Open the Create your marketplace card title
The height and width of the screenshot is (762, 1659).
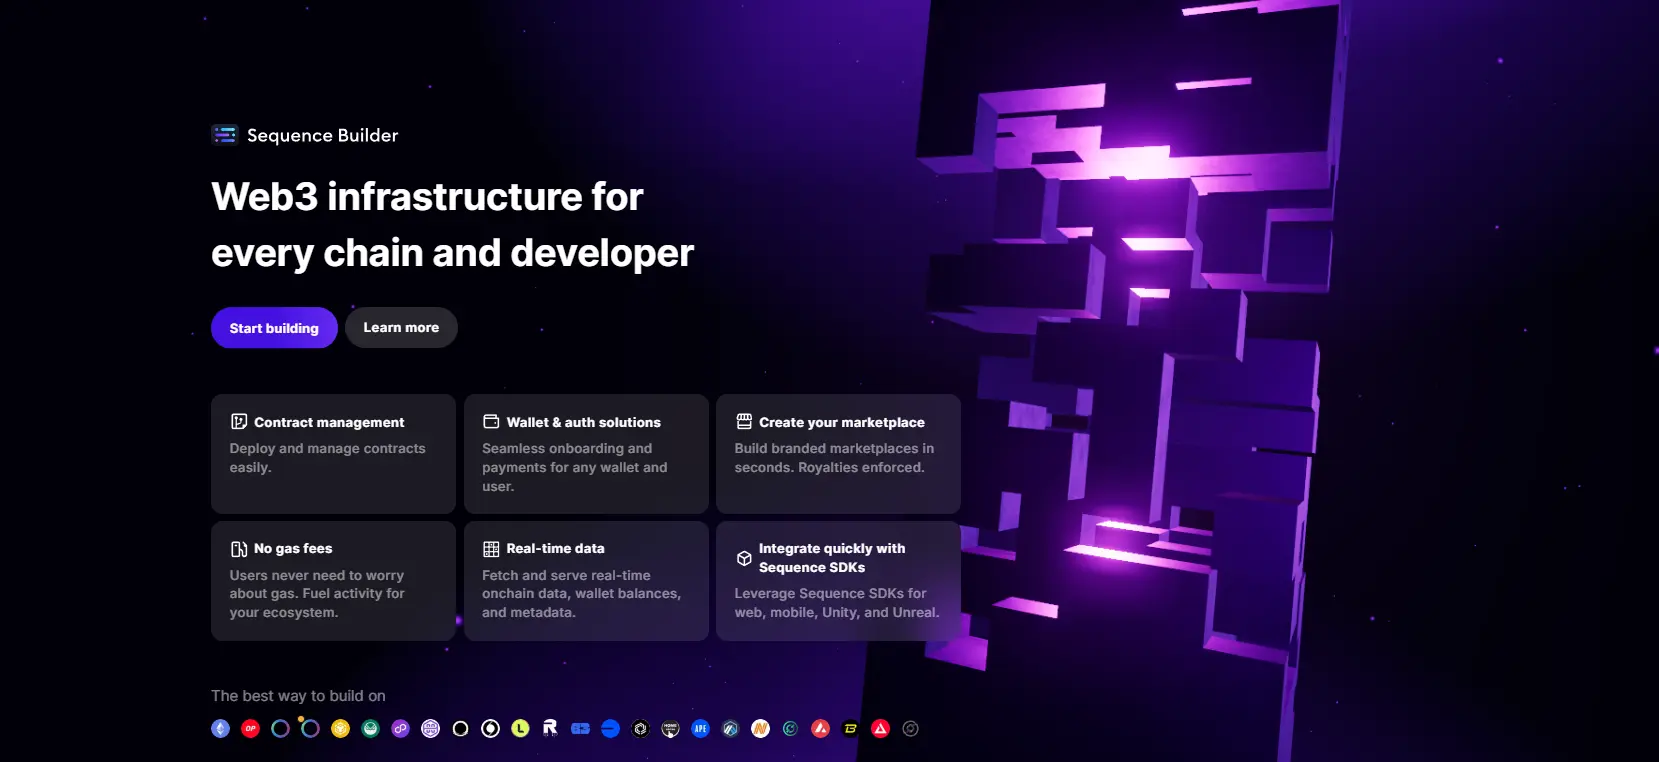(x=841, y=423)
